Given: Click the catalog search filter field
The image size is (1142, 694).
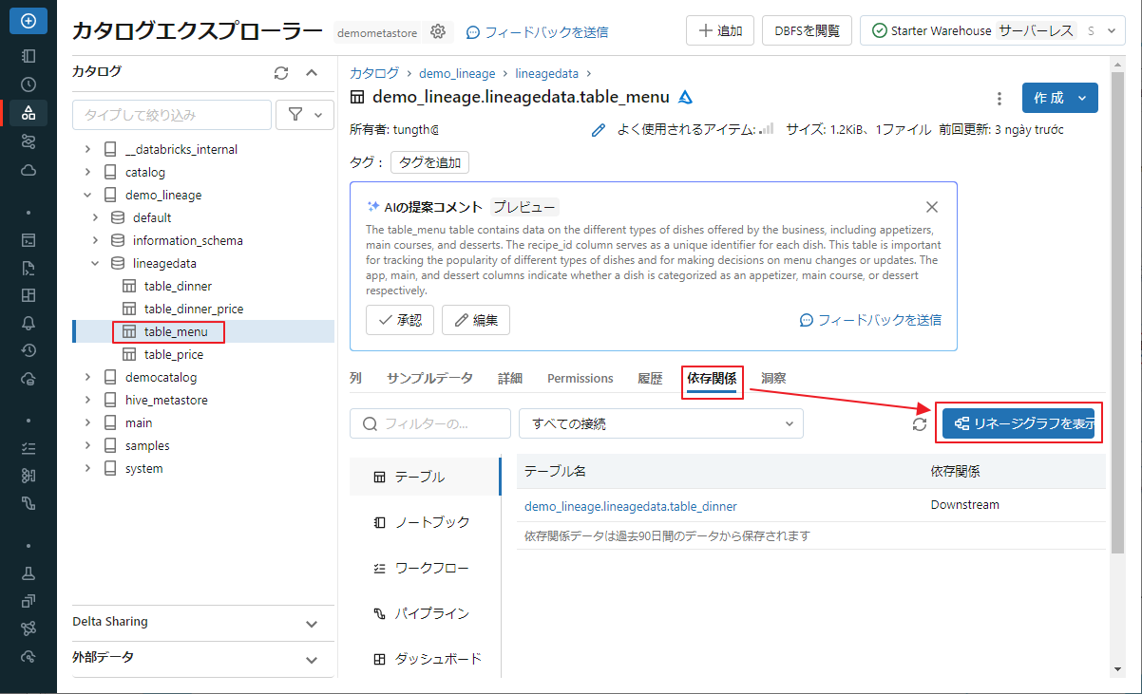Looking at the screenshot, I should [172, 115].
